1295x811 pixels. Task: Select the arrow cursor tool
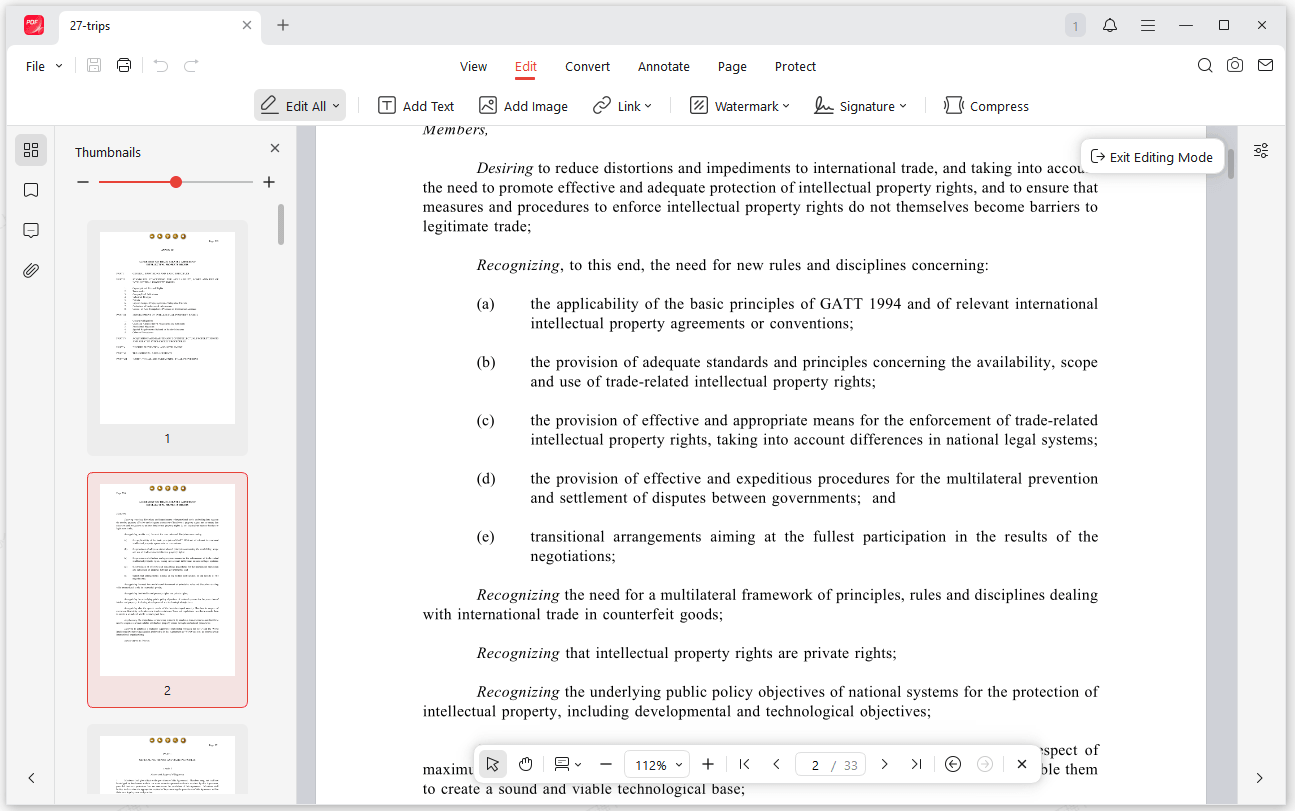point(492,764)
